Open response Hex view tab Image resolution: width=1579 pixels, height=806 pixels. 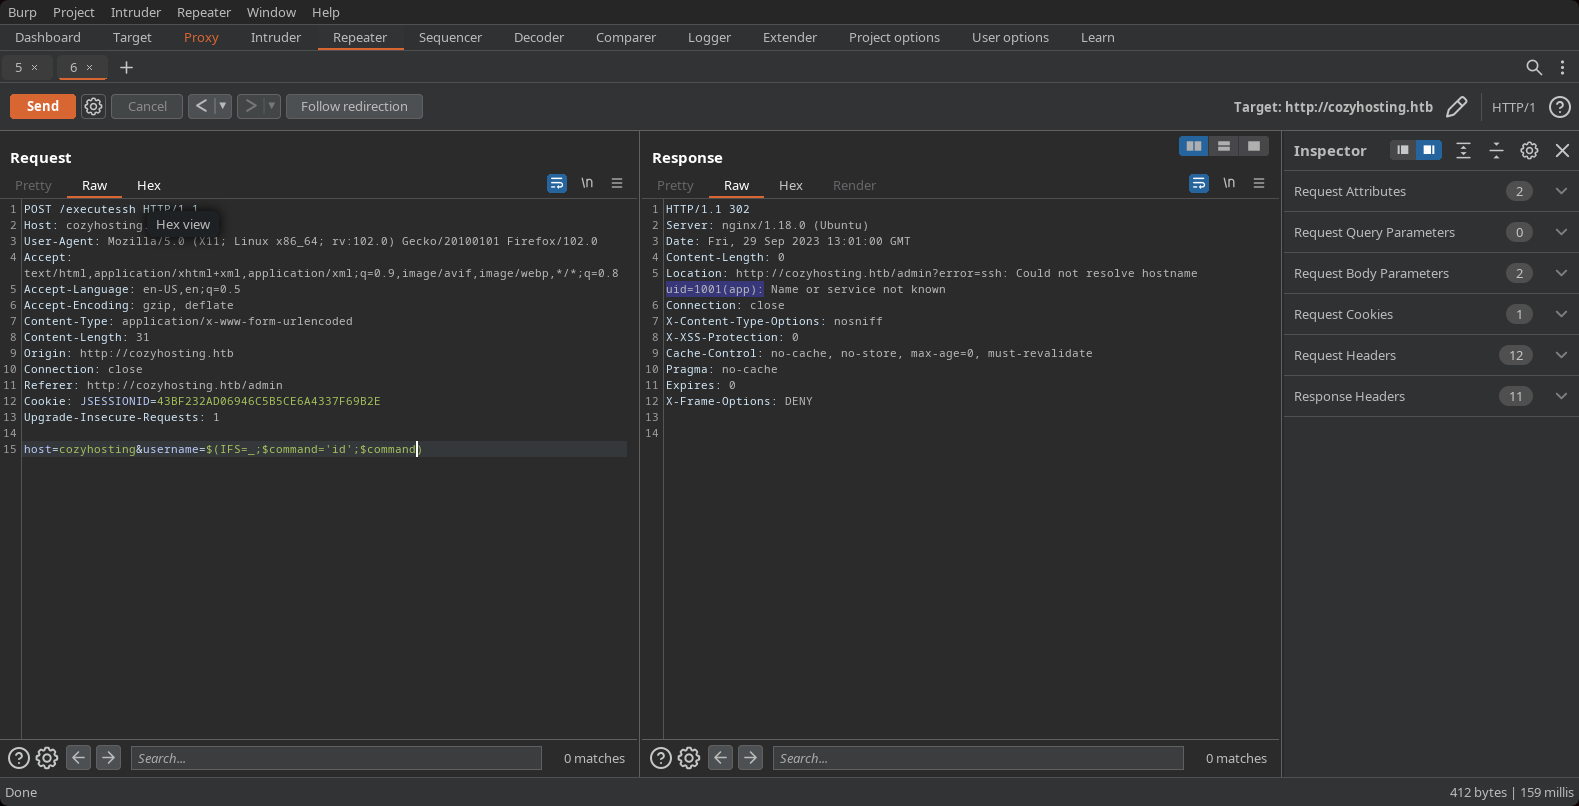coord(791,185)
